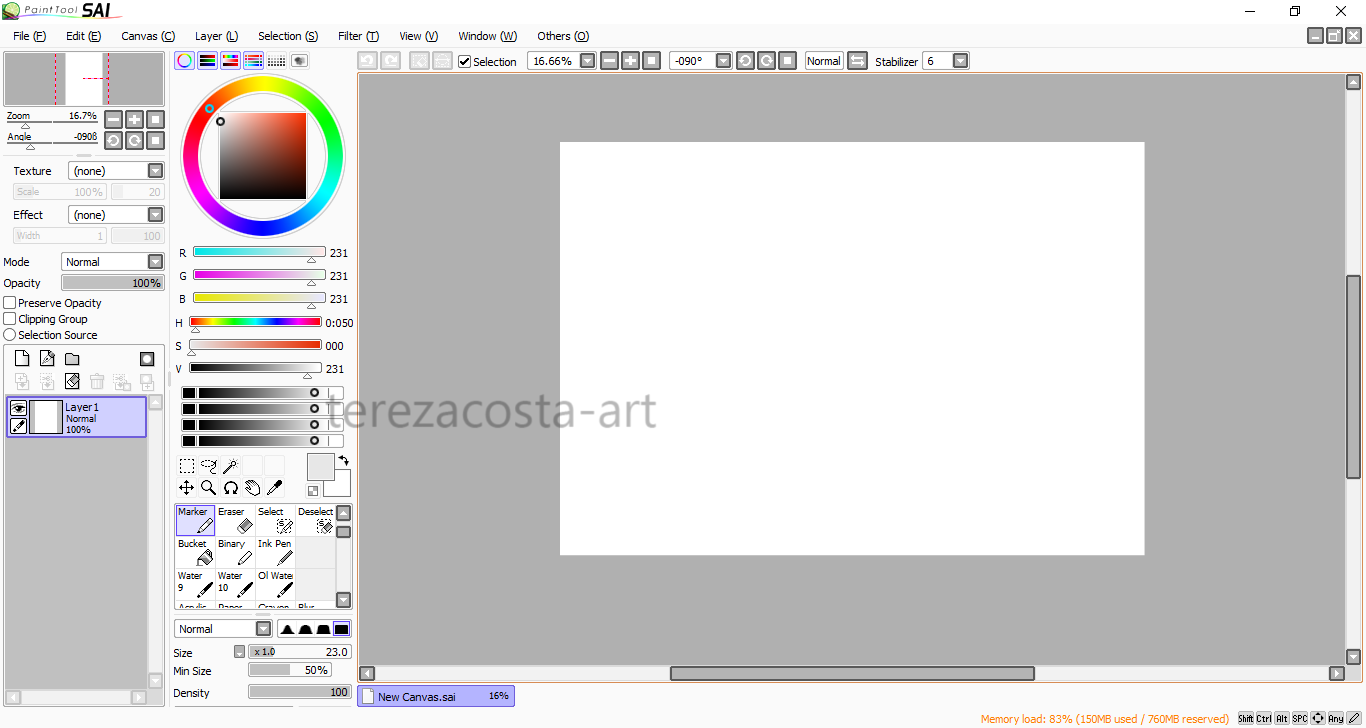Activate the magic wand tool
Image resolution: width=1366 pixels, height=728 pixels.
tap(231, 466)
